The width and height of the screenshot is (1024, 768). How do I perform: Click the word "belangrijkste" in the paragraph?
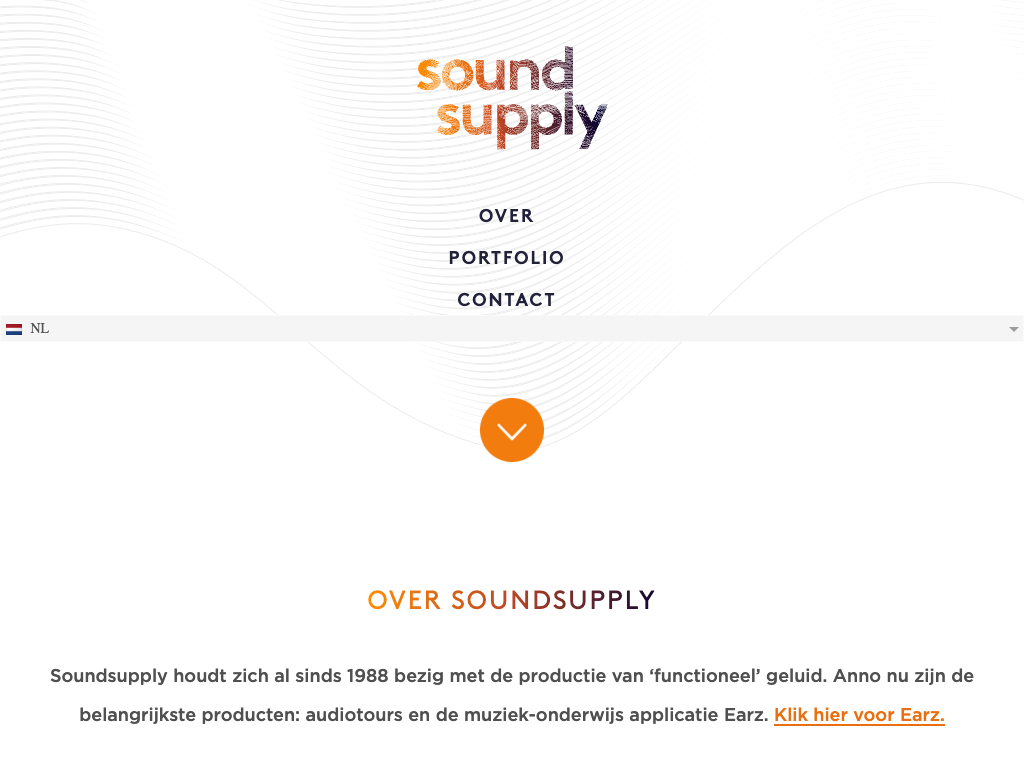138,715
